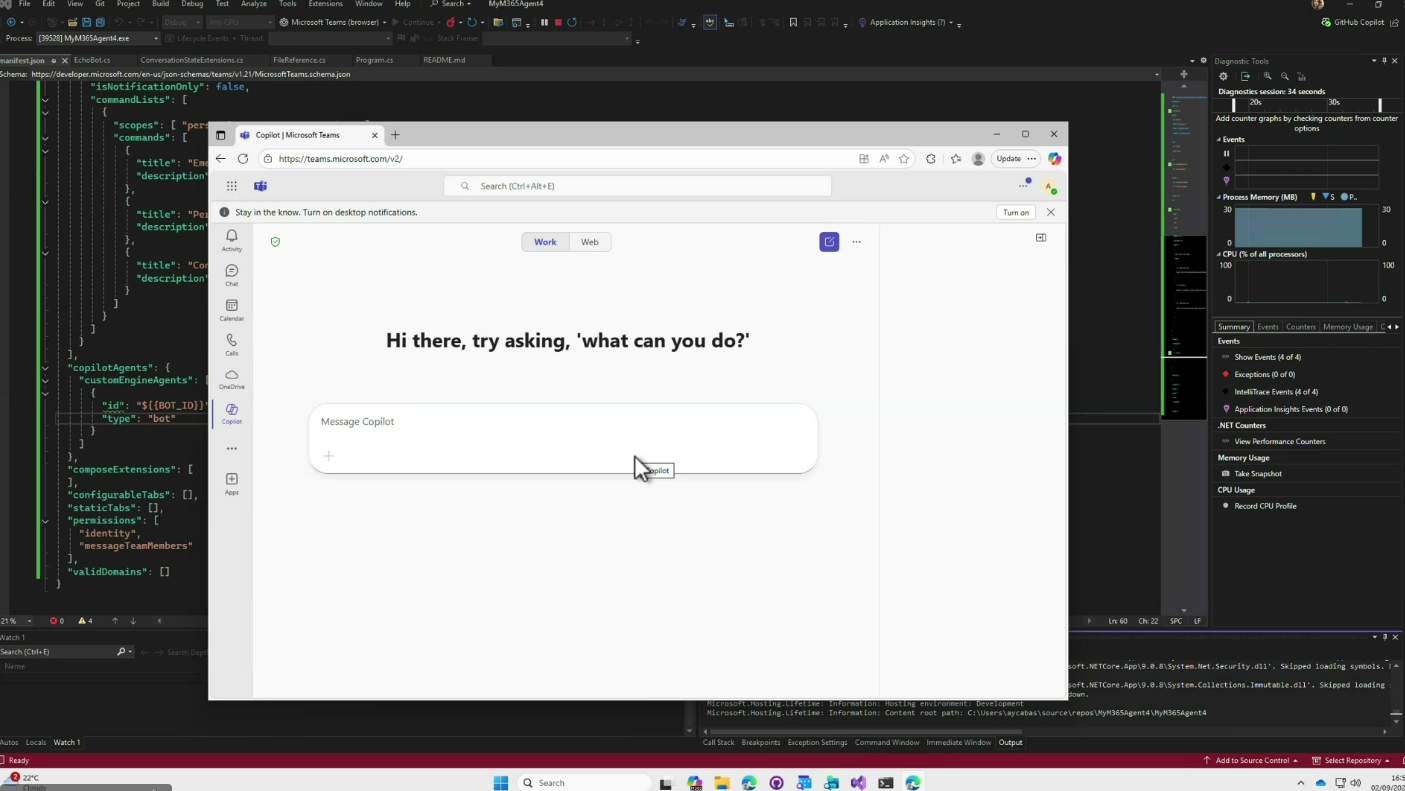The width and height of the screenshot is (1405, 791).
Task: Click the Edge Update button
Action: tap(1009, 159)
